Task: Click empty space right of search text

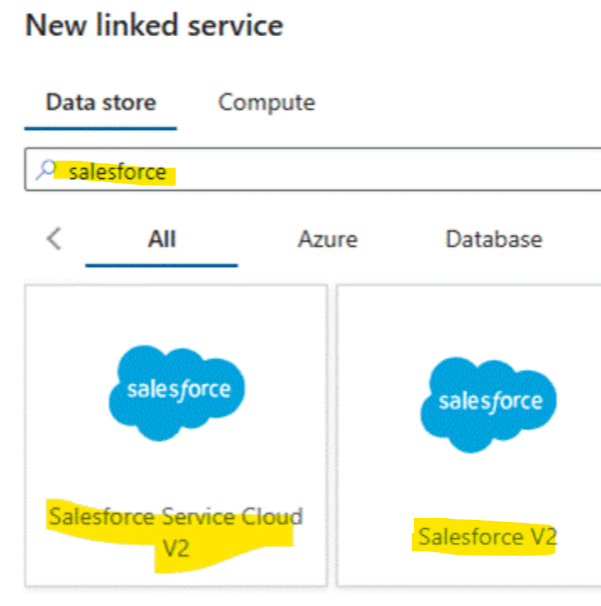Action: 400,171
